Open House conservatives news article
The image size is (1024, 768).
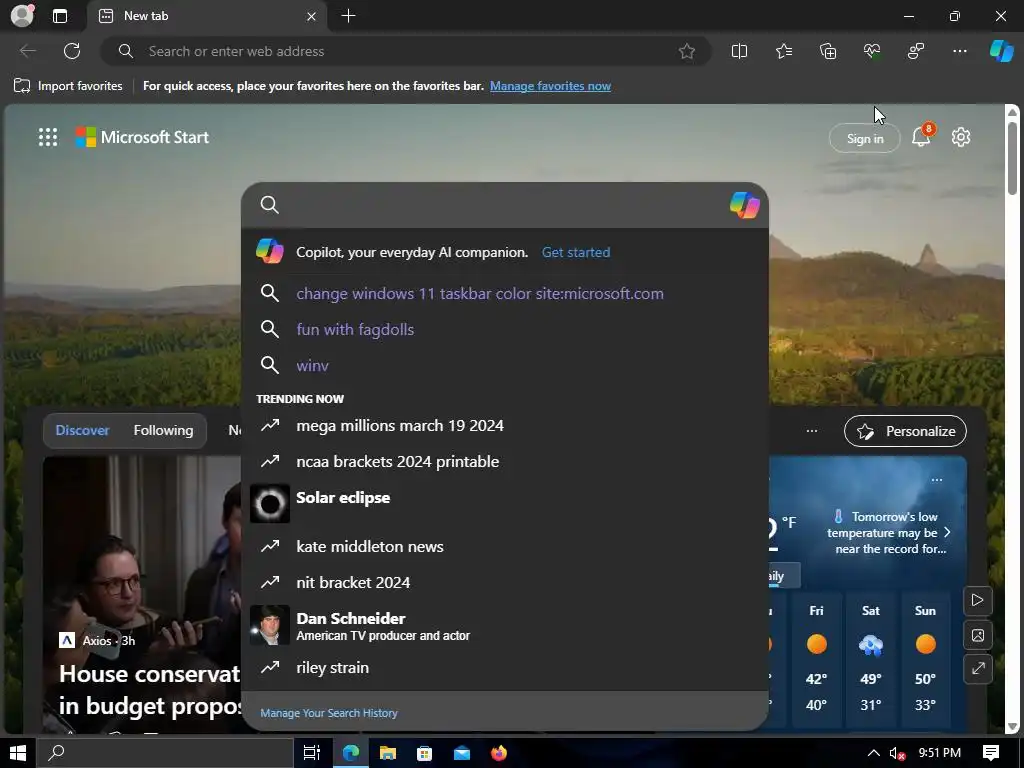click(150, 690)
